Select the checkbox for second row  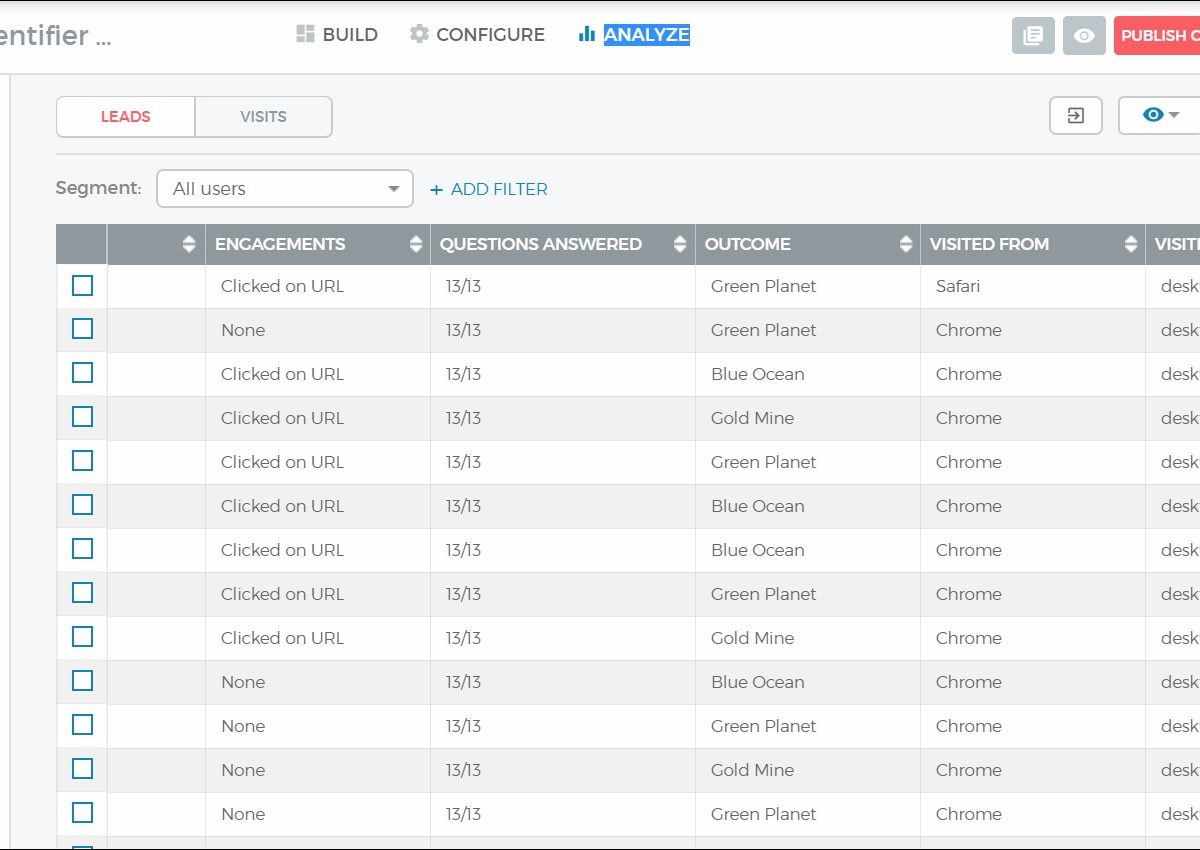coord(82,329)
